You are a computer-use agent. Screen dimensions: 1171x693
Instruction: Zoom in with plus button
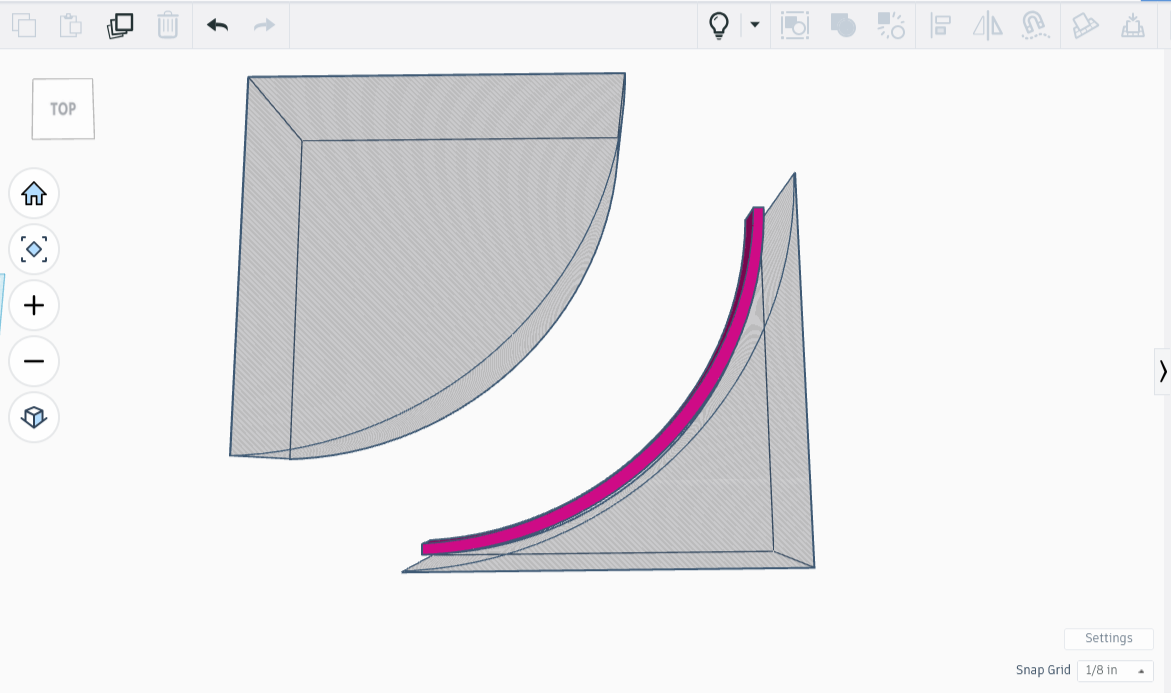pos(34,305)
